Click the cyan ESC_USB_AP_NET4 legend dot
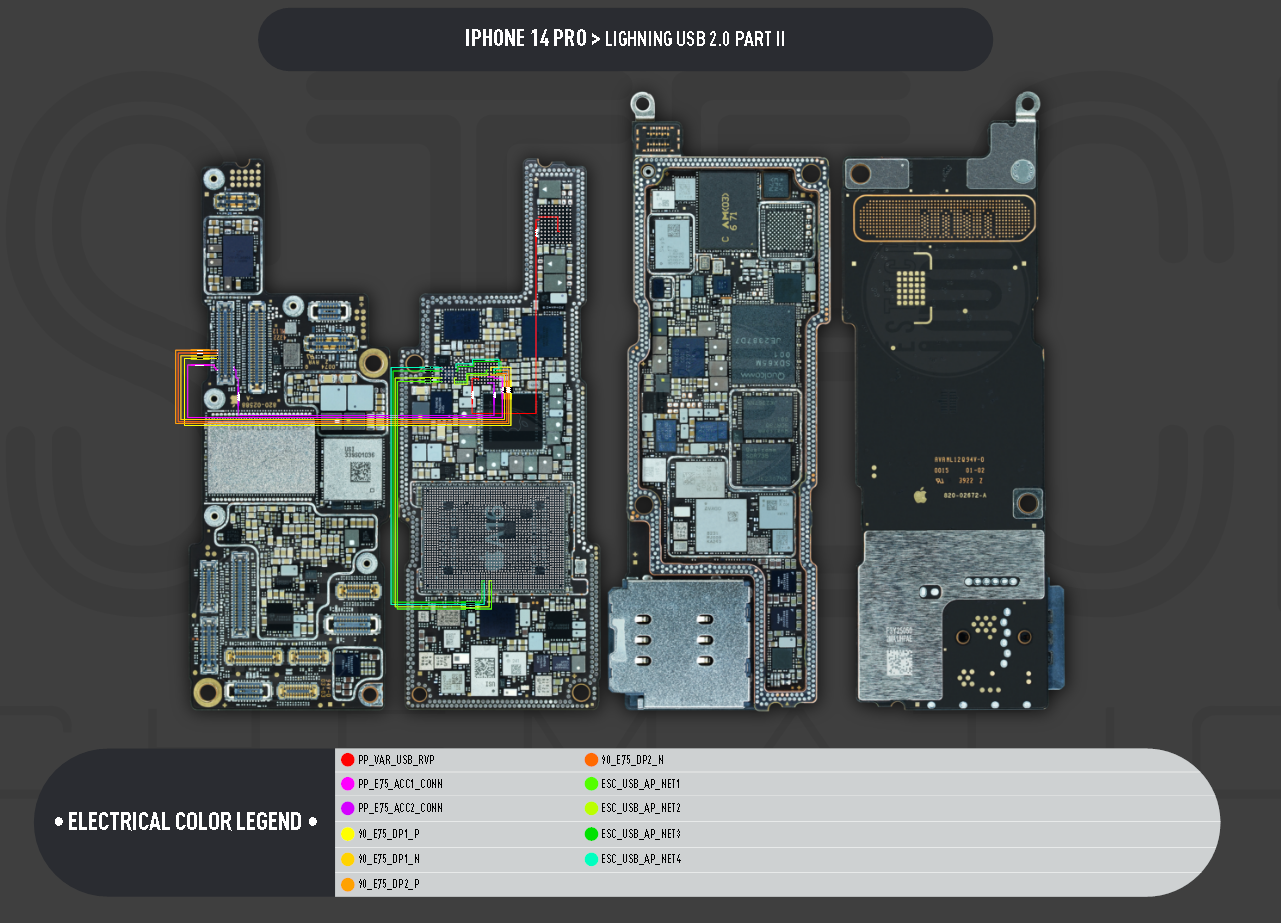1281x923 pixels. (591, 859)
